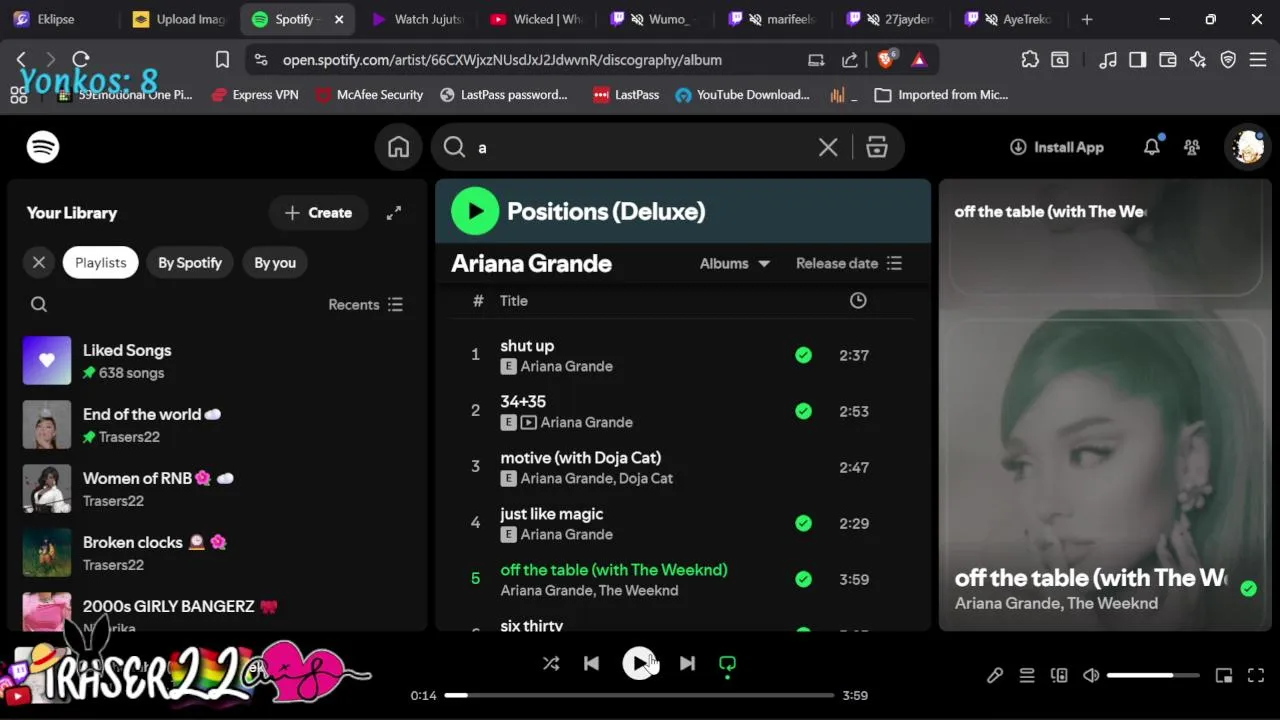
Task: Open browser hamburger menu
Action: (1258, 60)
